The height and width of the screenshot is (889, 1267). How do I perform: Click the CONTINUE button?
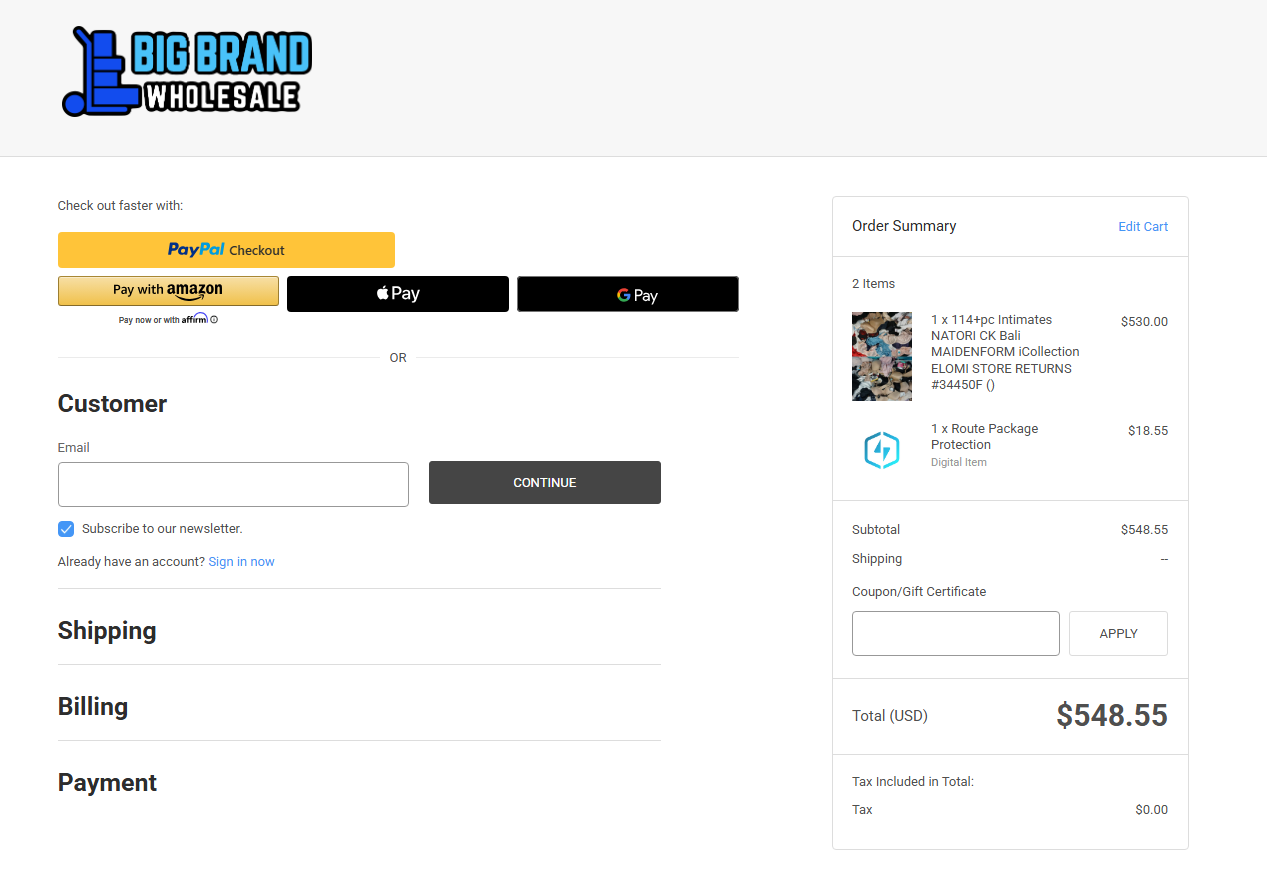pyautogui.click(x=544, y=482)
